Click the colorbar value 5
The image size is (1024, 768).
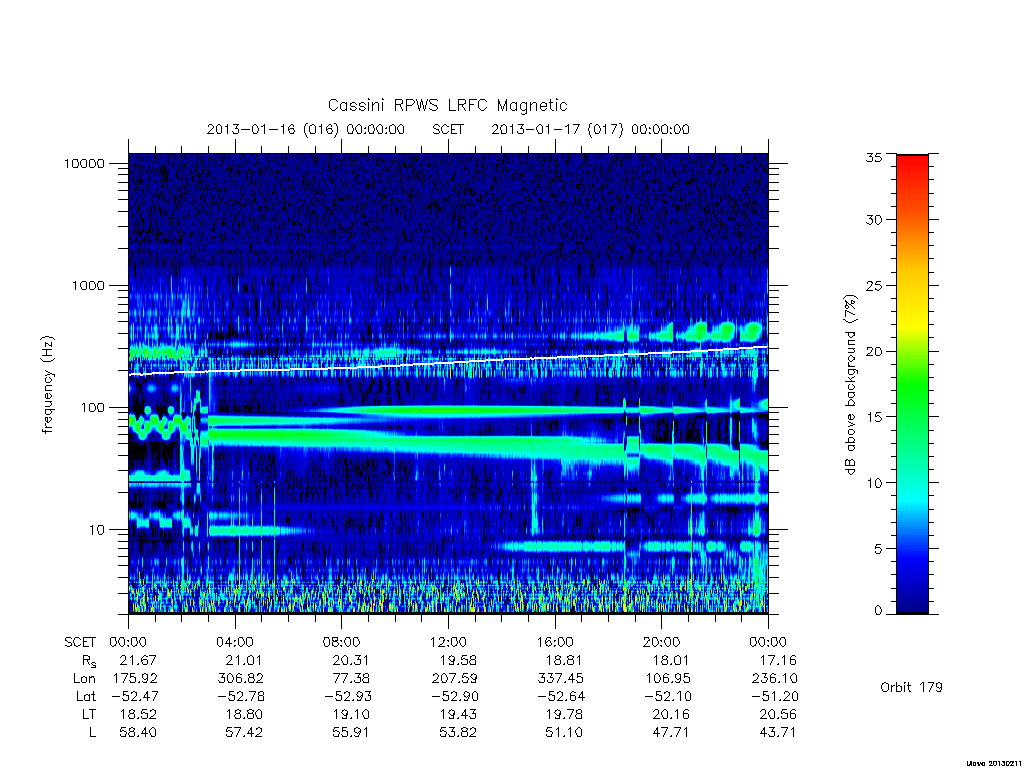(878, 549)
